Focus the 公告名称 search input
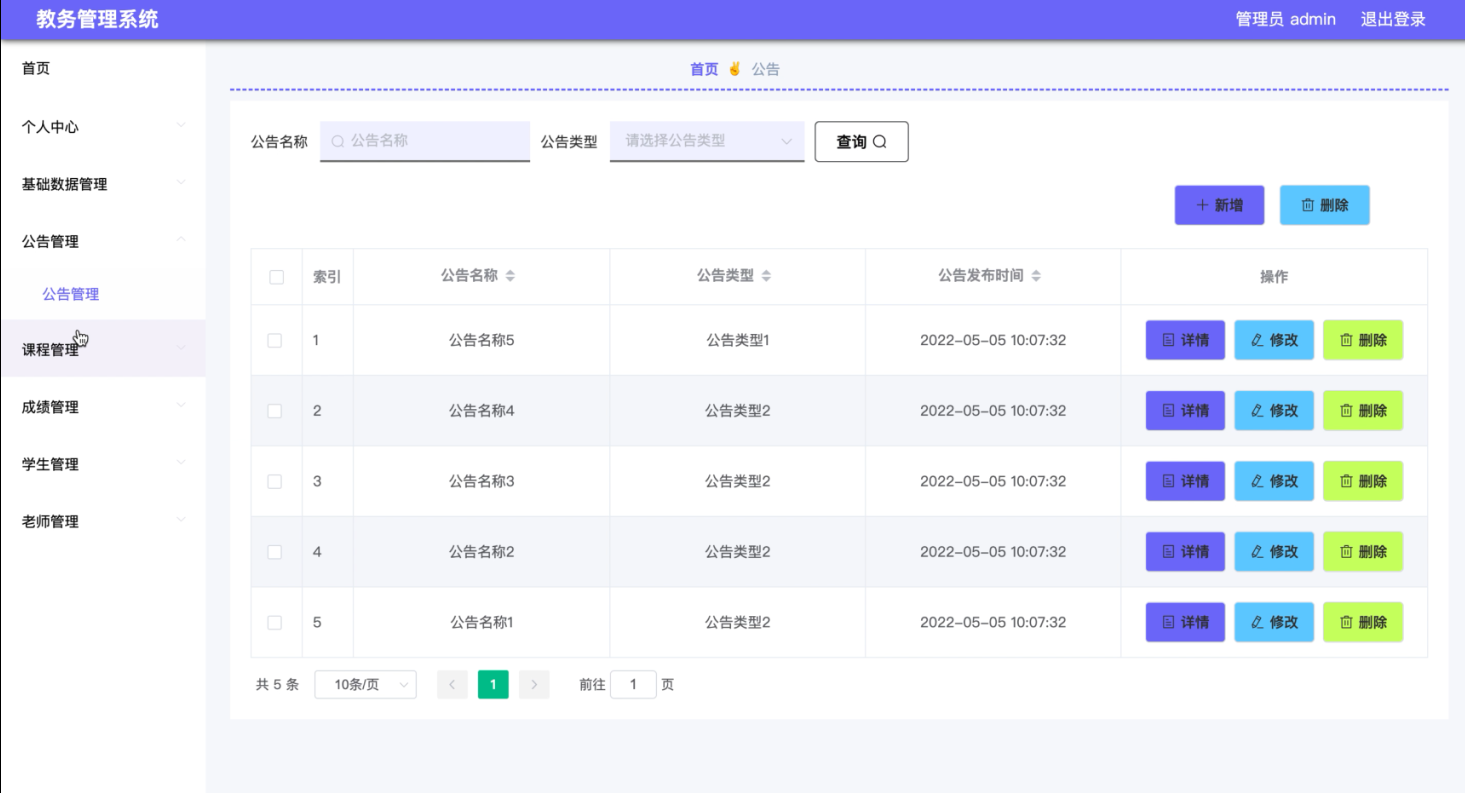Screen dimensions: 1465x793 (x=425, y=141)
